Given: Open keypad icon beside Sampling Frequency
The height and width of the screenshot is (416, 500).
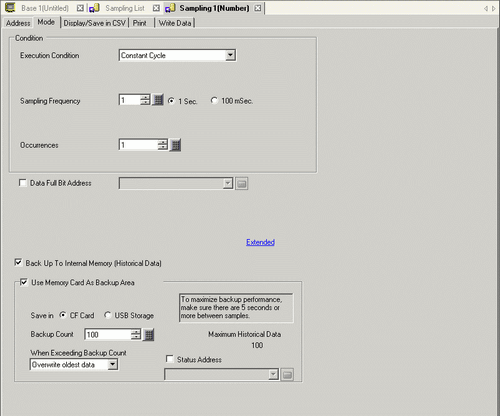Looking at the screenshot, I should [158, 100].
